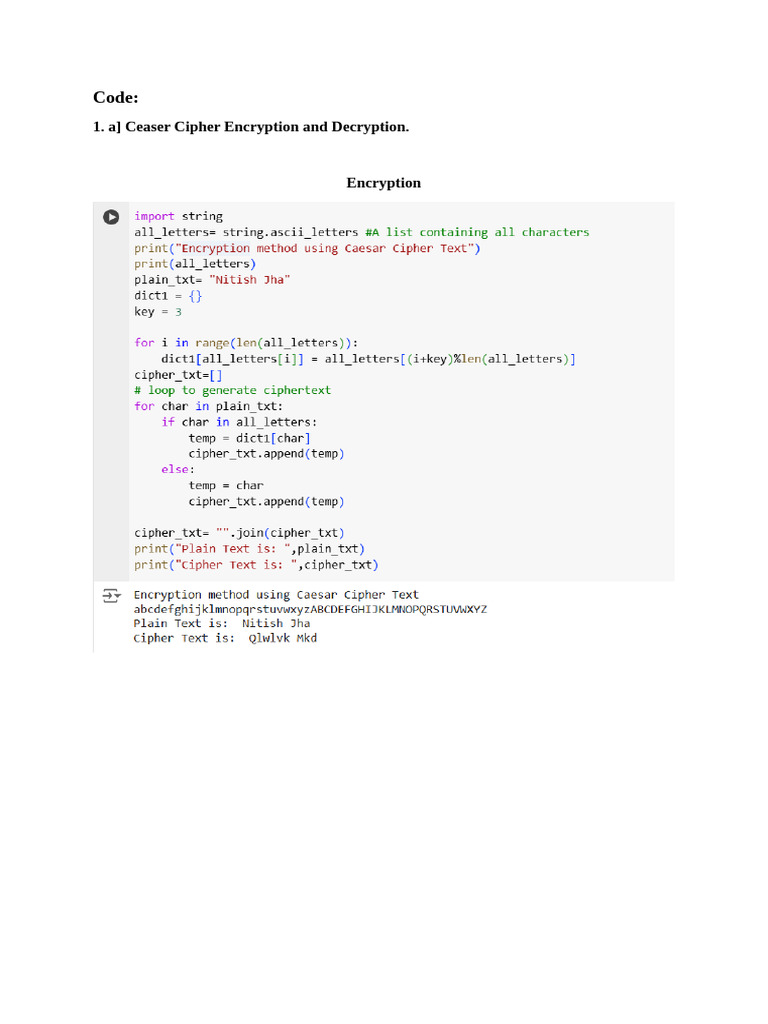Click output 'Cipher Text is: Qlwlvk Mkd'
This screenshot has height=1024, width=768.
[x=225, y=638]
